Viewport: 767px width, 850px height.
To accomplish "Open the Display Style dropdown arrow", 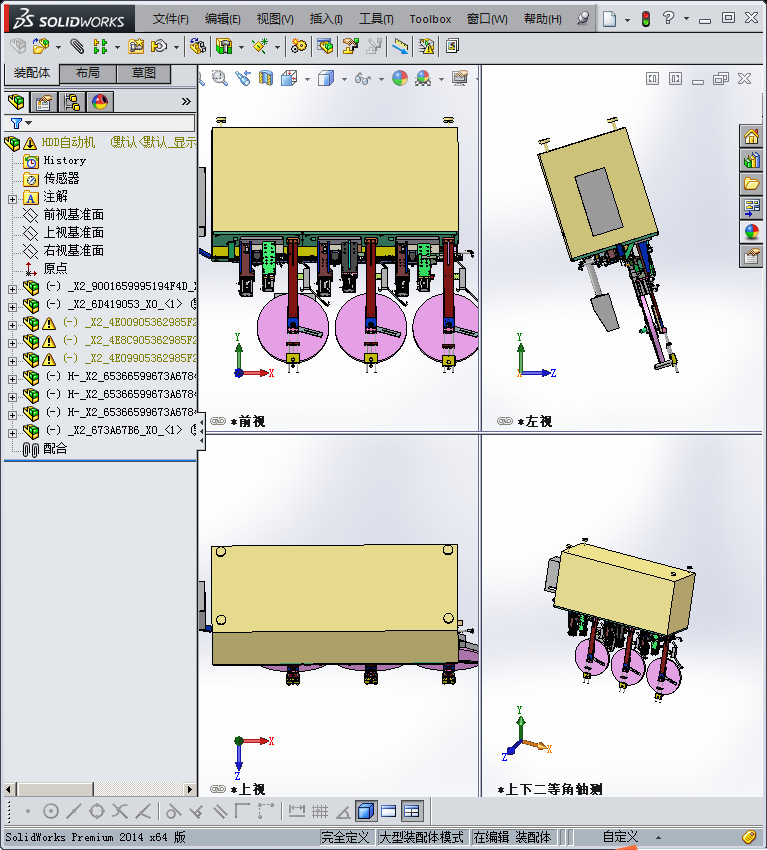I will (344, 80).
